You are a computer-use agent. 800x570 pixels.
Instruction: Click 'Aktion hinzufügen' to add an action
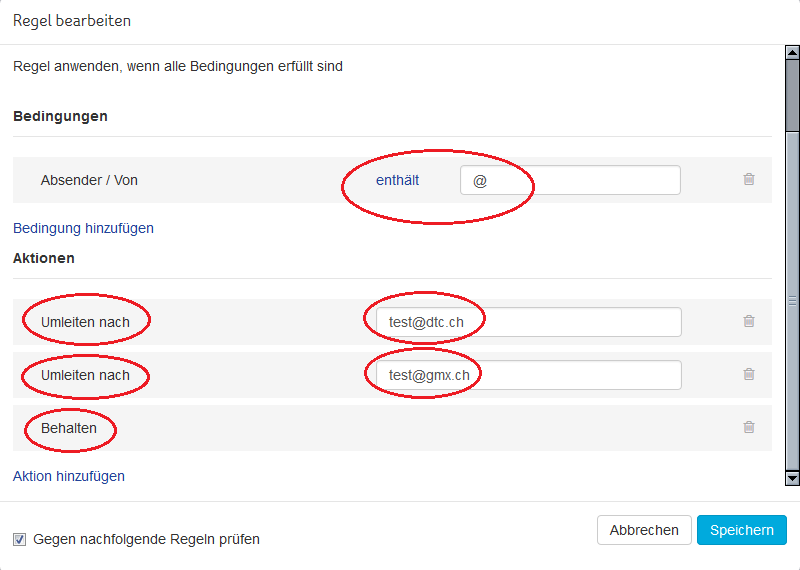pyautogui.click(x=69, y=476)
